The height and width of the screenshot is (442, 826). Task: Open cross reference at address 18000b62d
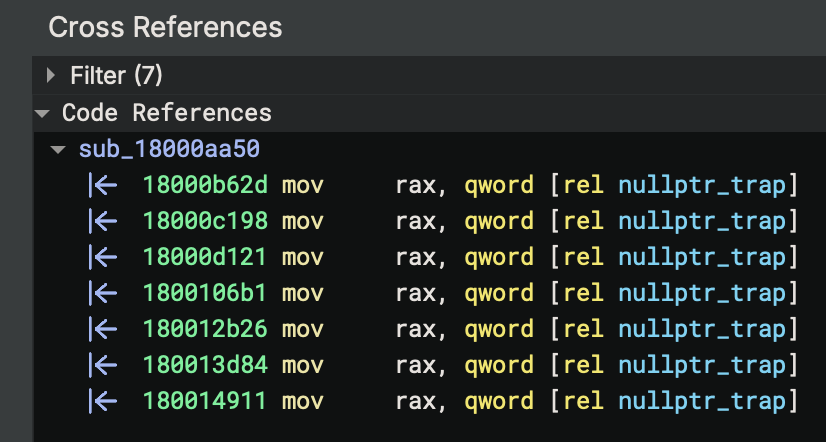[205, 185]
